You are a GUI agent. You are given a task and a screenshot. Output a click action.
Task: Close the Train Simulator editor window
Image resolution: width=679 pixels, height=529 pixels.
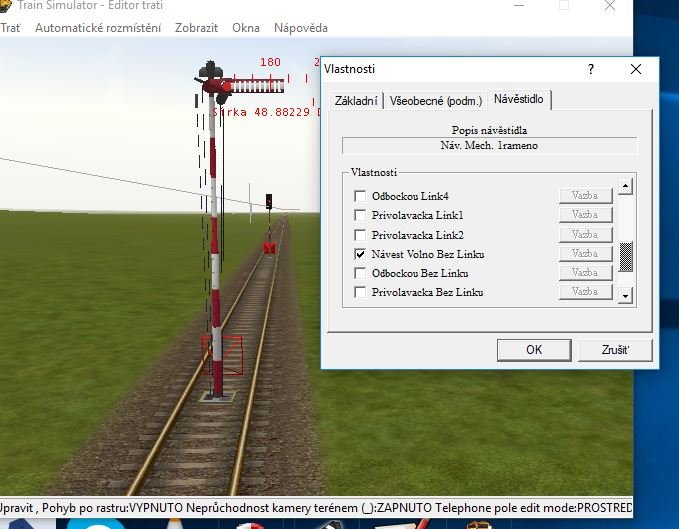(610, 6)
